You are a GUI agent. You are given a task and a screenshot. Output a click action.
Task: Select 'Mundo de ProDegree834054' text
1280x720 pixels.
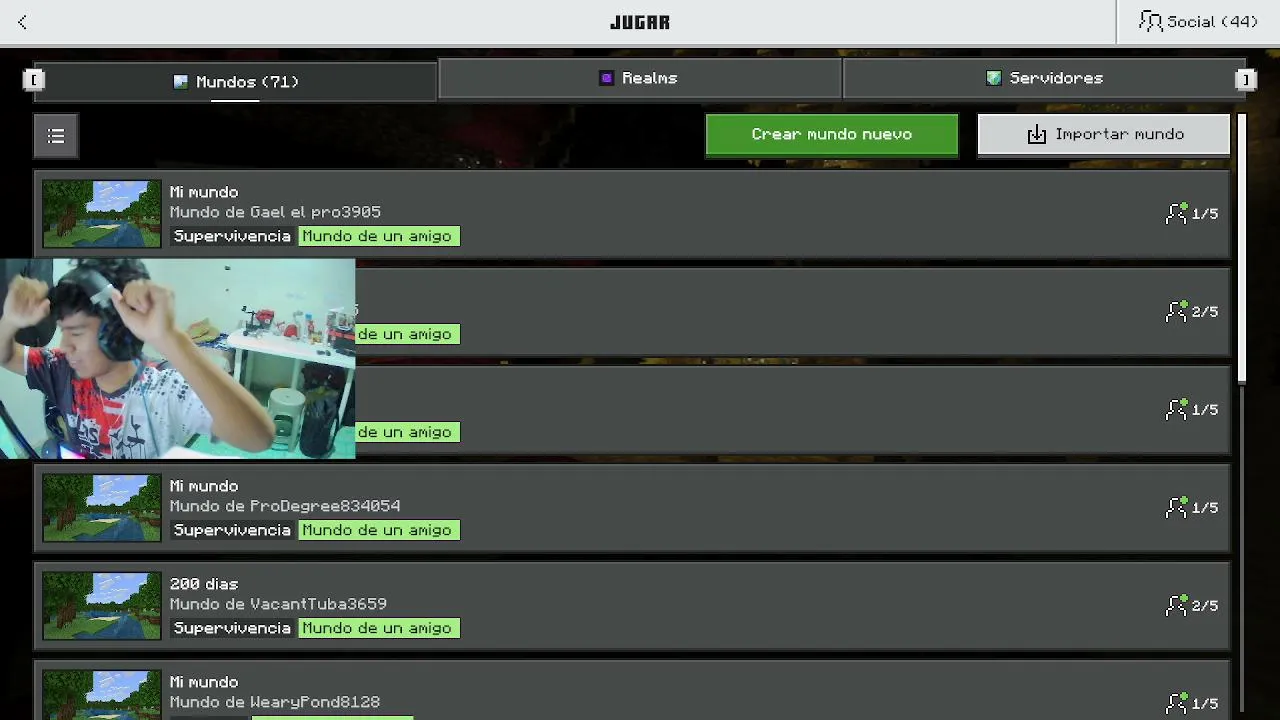tap(285, 506)
